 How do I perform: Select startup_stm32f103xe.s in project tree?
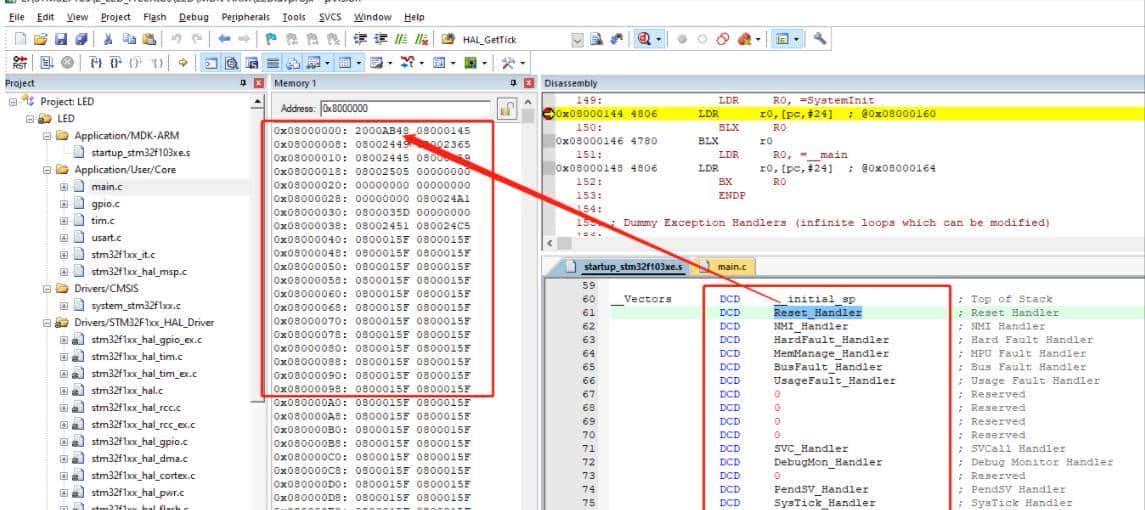point(140,153)
